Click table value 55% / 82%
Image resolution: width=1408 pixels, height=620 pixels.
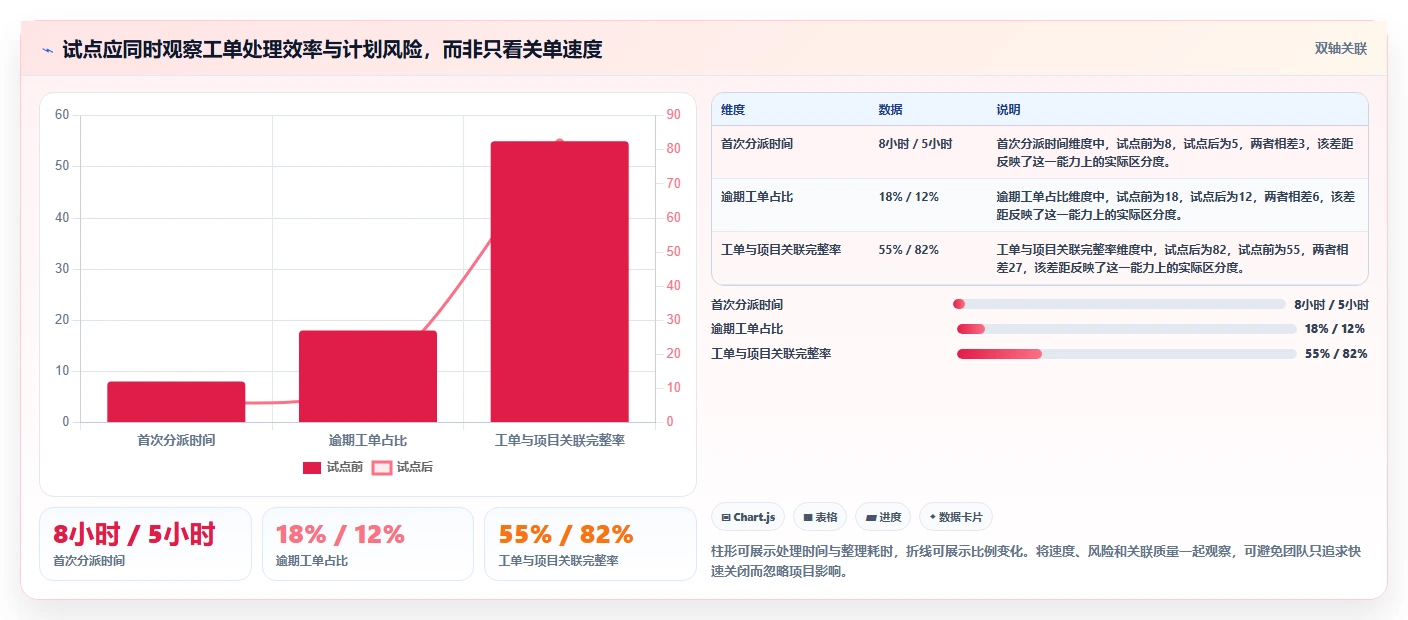pos(909,250)
